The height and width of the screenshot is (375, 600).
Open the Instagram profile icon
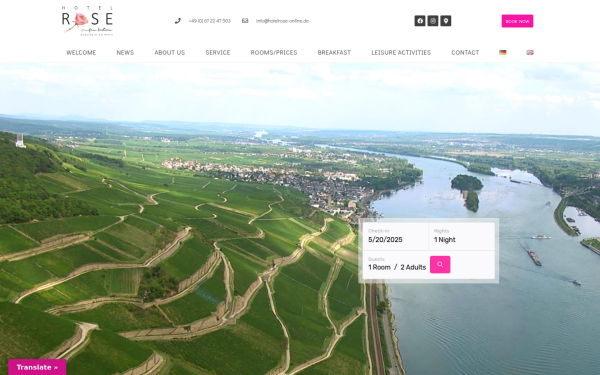433,21
